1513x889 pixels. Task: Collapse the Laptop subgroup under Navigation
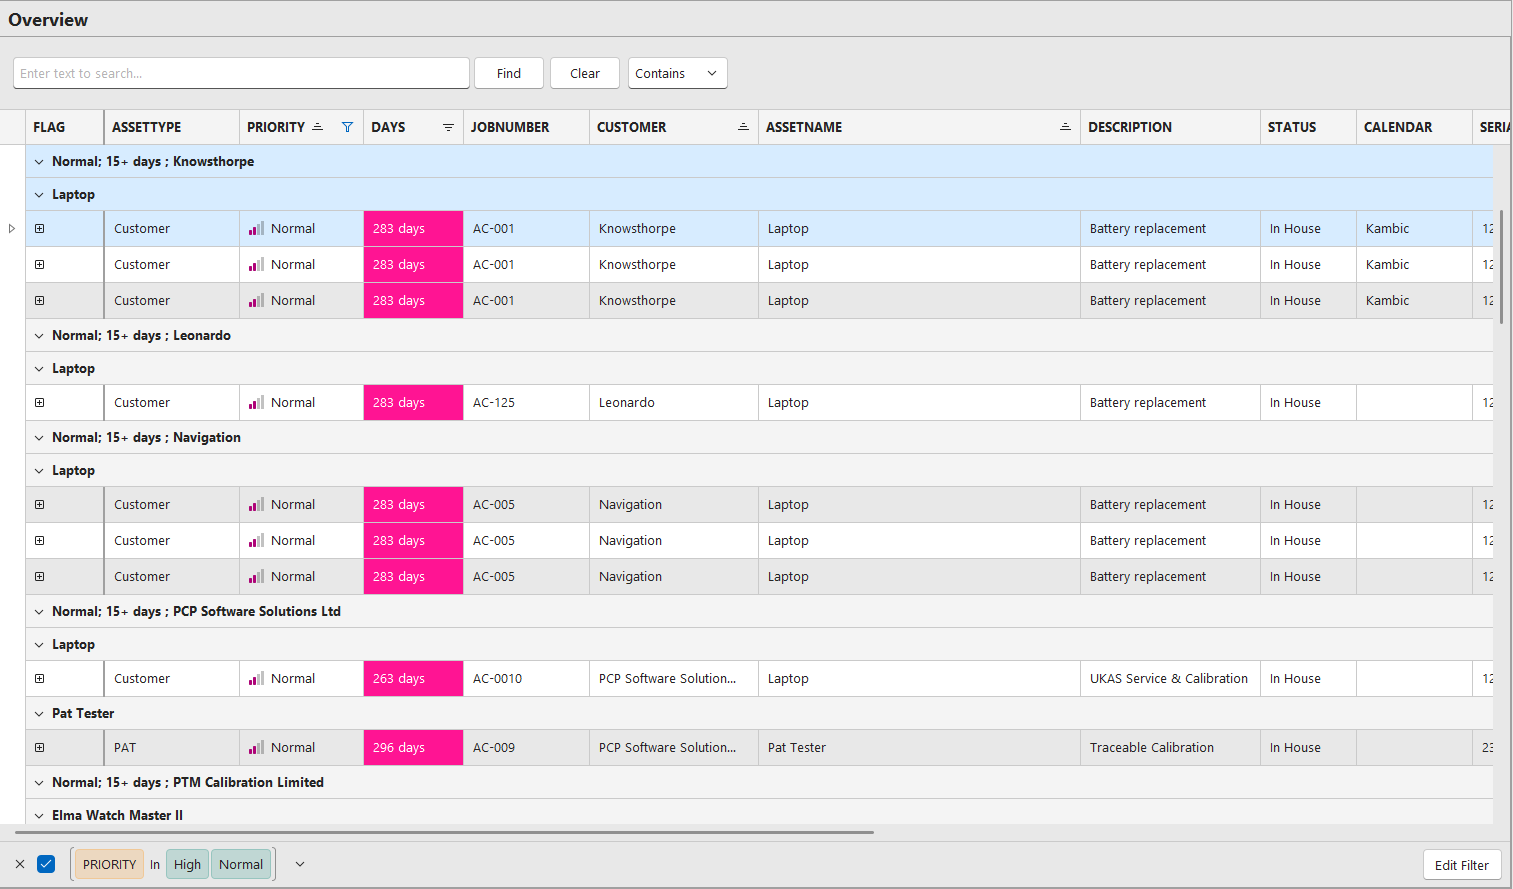point(39,471)
